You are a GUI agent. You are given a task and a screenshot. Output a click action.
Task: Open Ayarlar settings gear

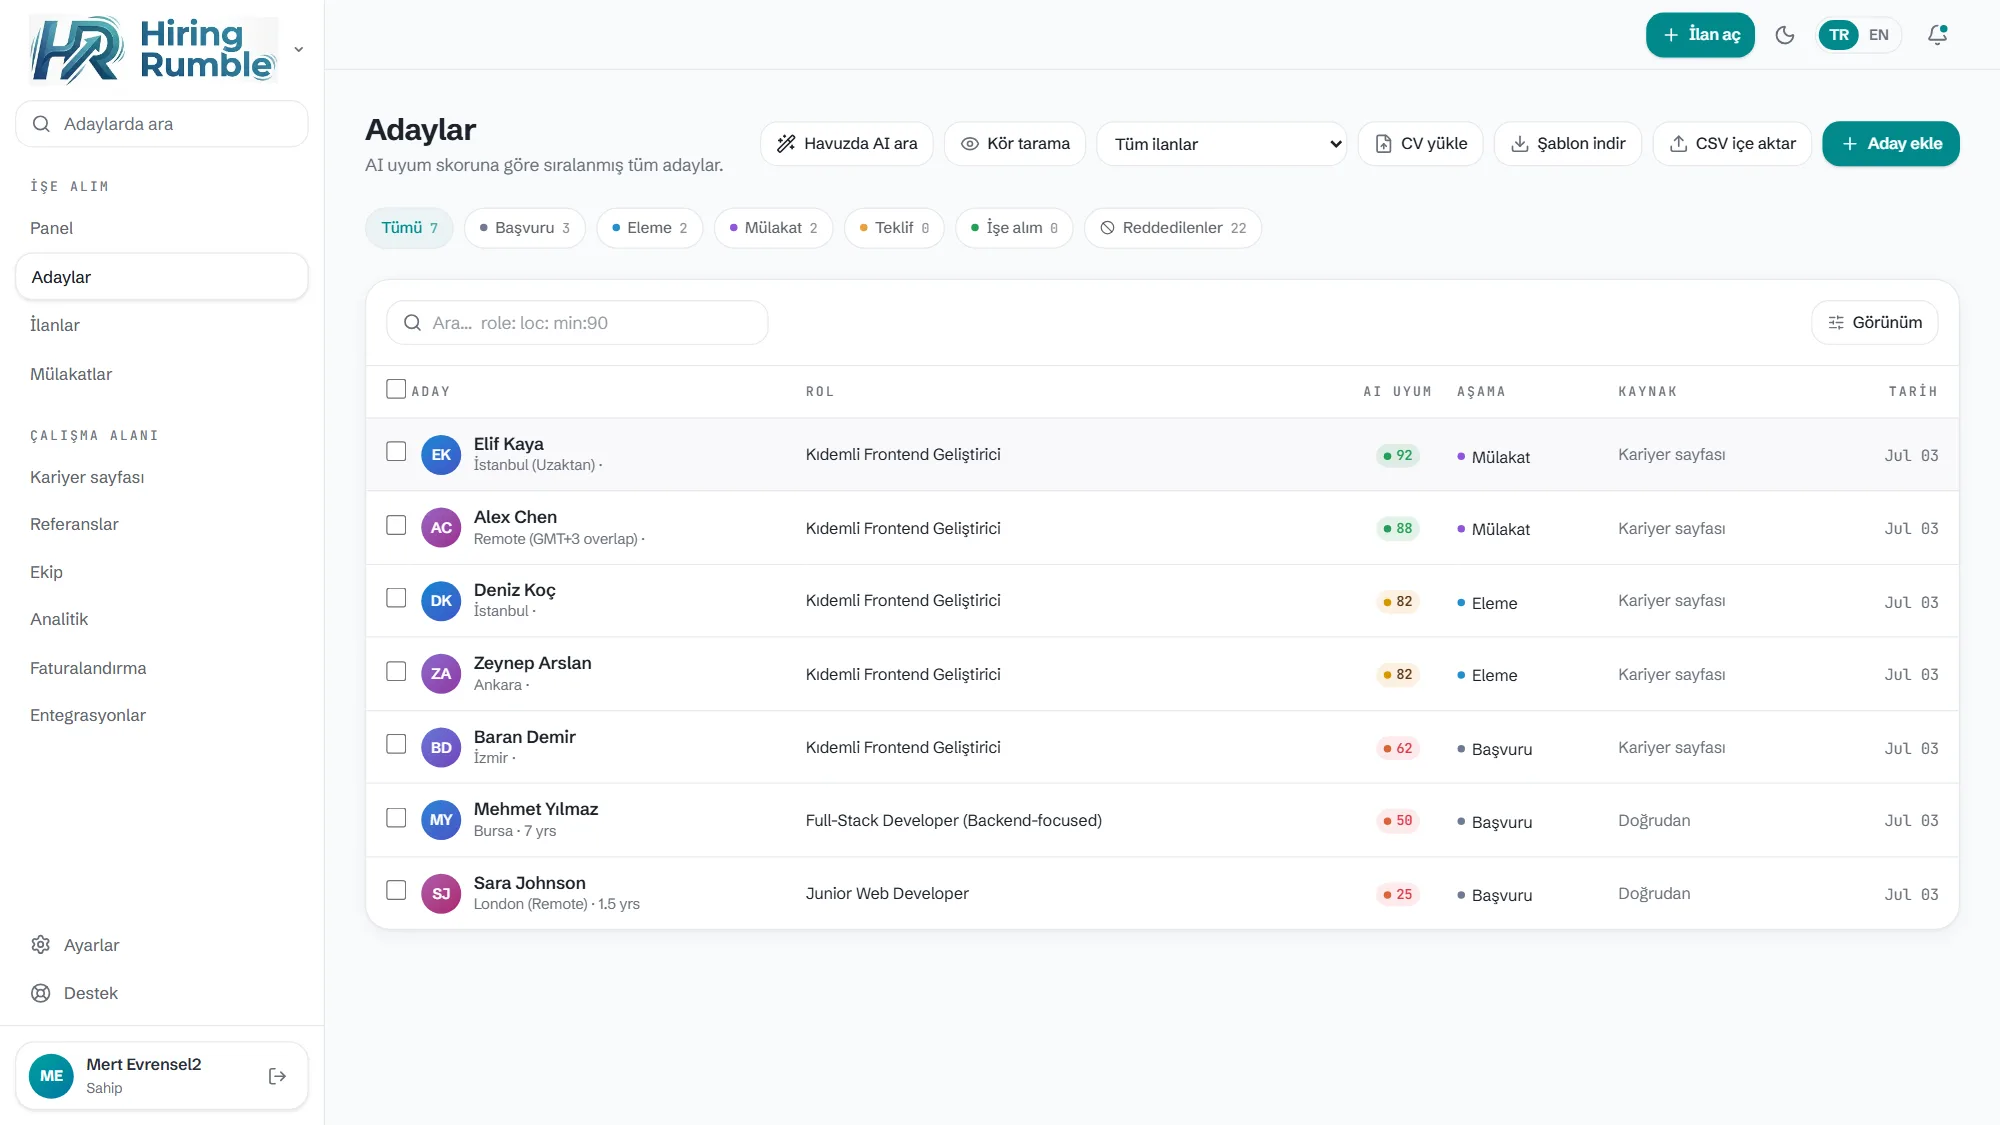pos(41,945)
